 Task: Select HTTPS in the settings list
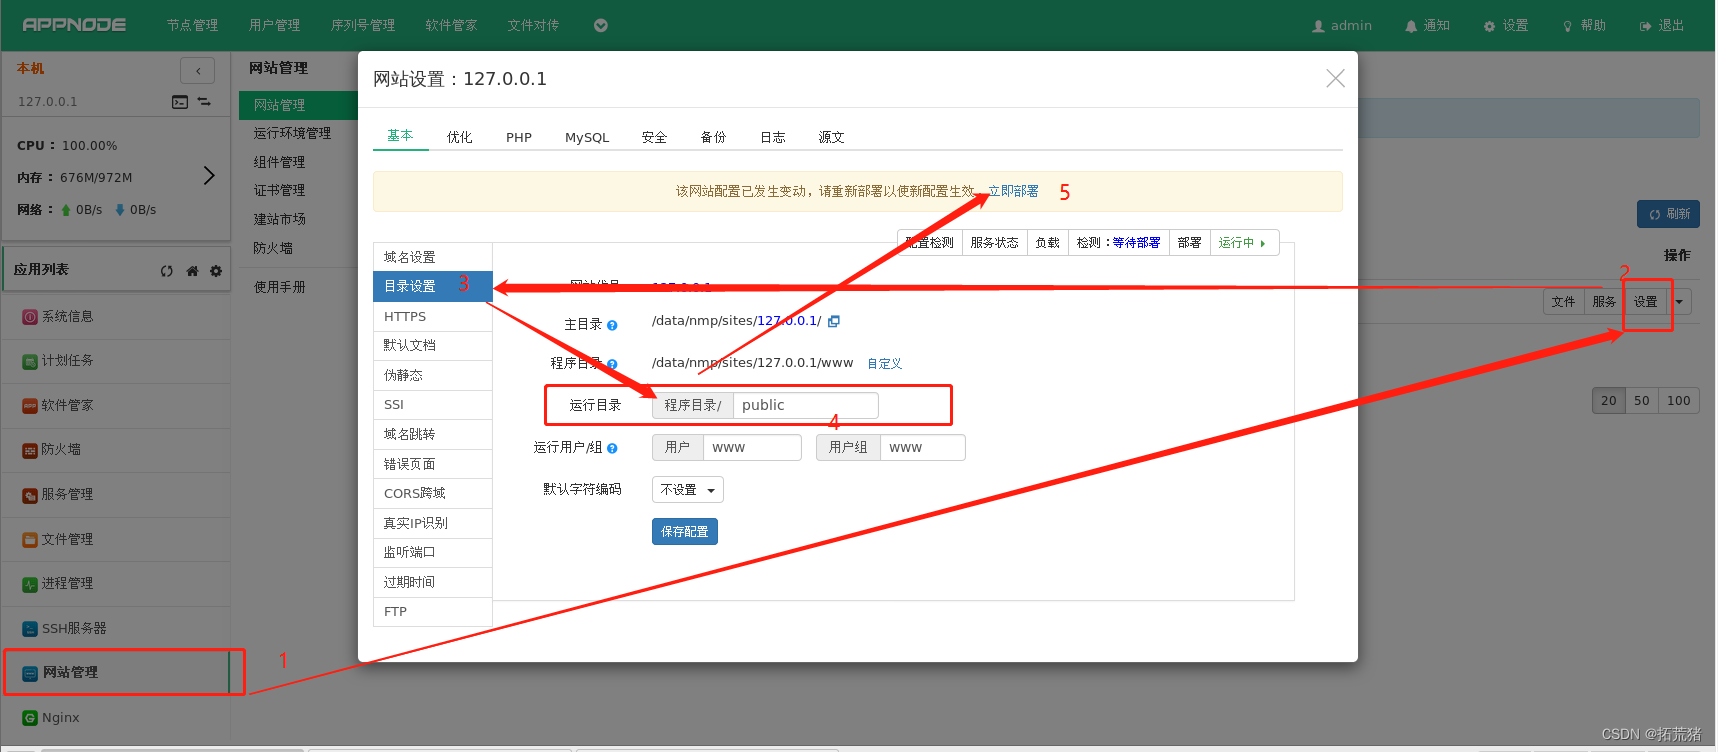point(432,316)
